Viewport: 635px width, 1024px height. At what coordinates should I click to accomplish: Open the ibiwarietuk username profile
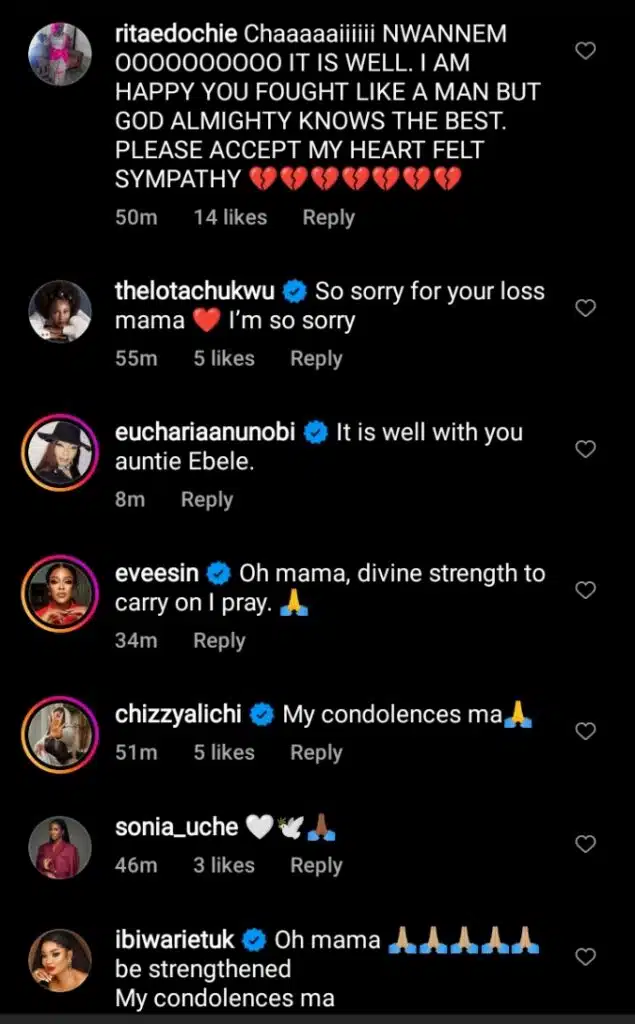tap(176, 940)
